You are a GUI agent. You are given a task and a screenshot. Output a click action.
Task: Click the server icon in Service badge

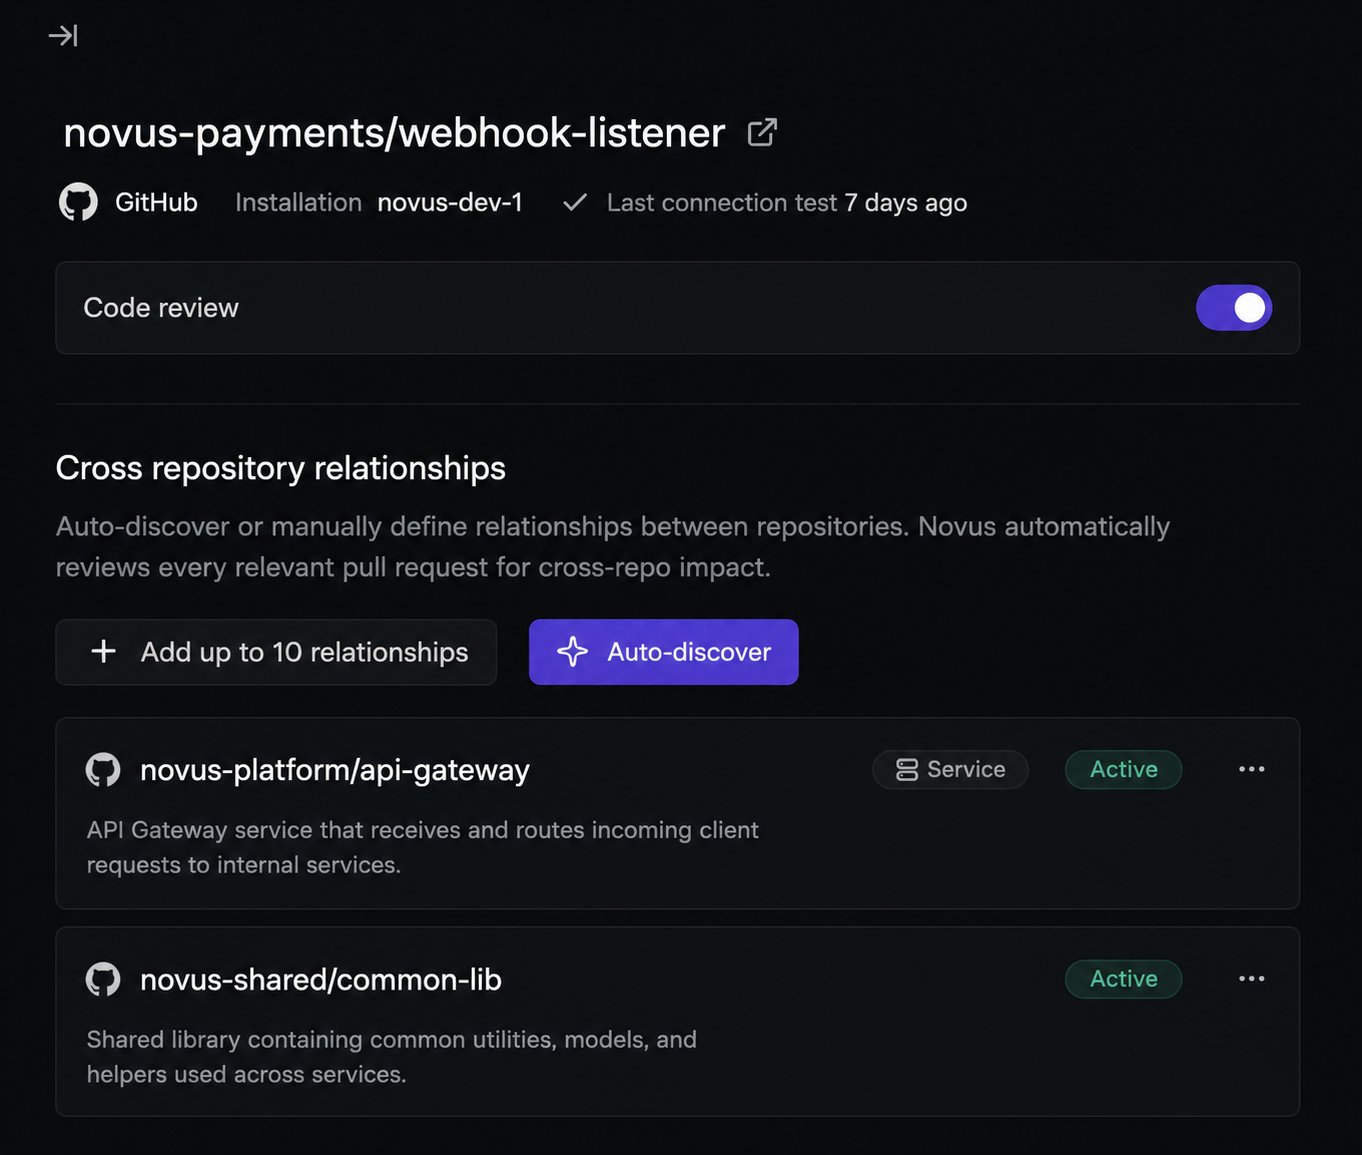click(x=907, y=769)
